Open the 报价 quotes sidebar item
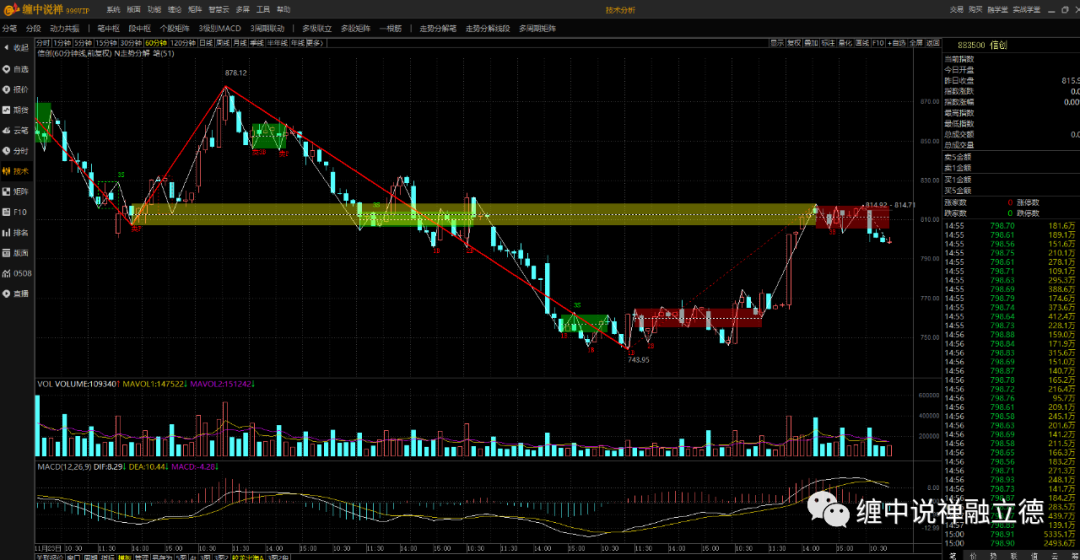1080x560 pixels. pos(16,90)
